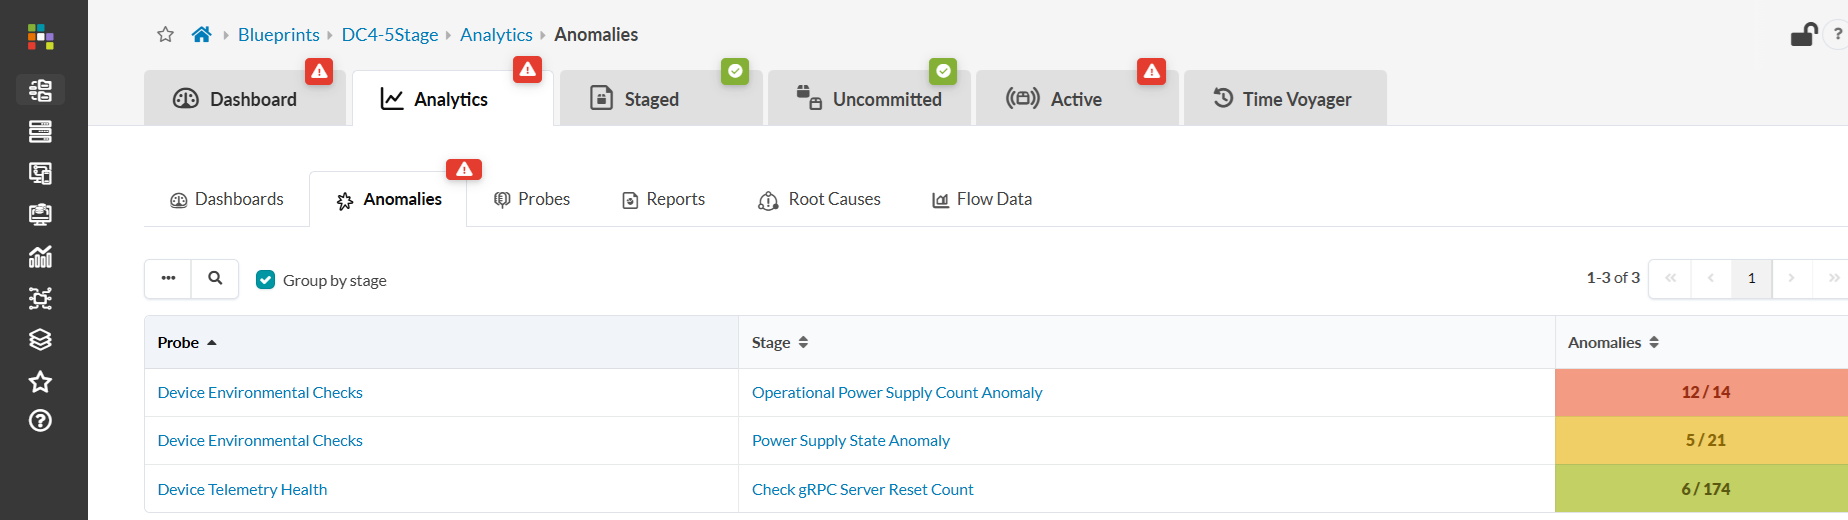This screenshot has width=1848, height=520.
Task: Open the Platform layers sidebar icon
Action: [x=40, y=340]
